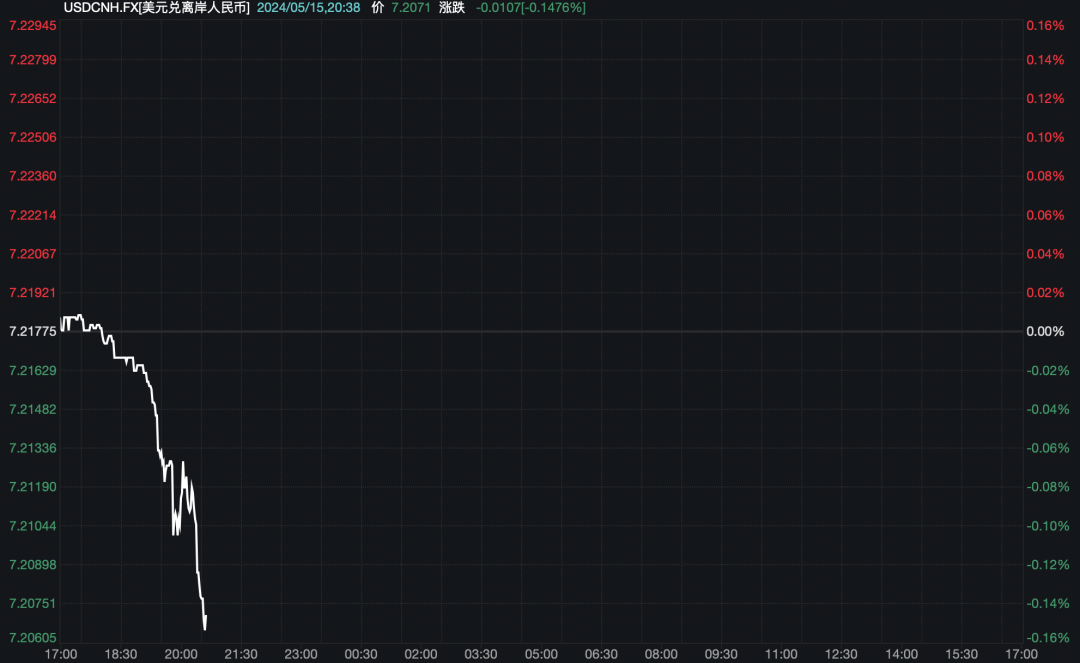Viewport: 1080px width, 663px height.
Task: Click the 18:30 time axis label
Action: click(121, 654)
